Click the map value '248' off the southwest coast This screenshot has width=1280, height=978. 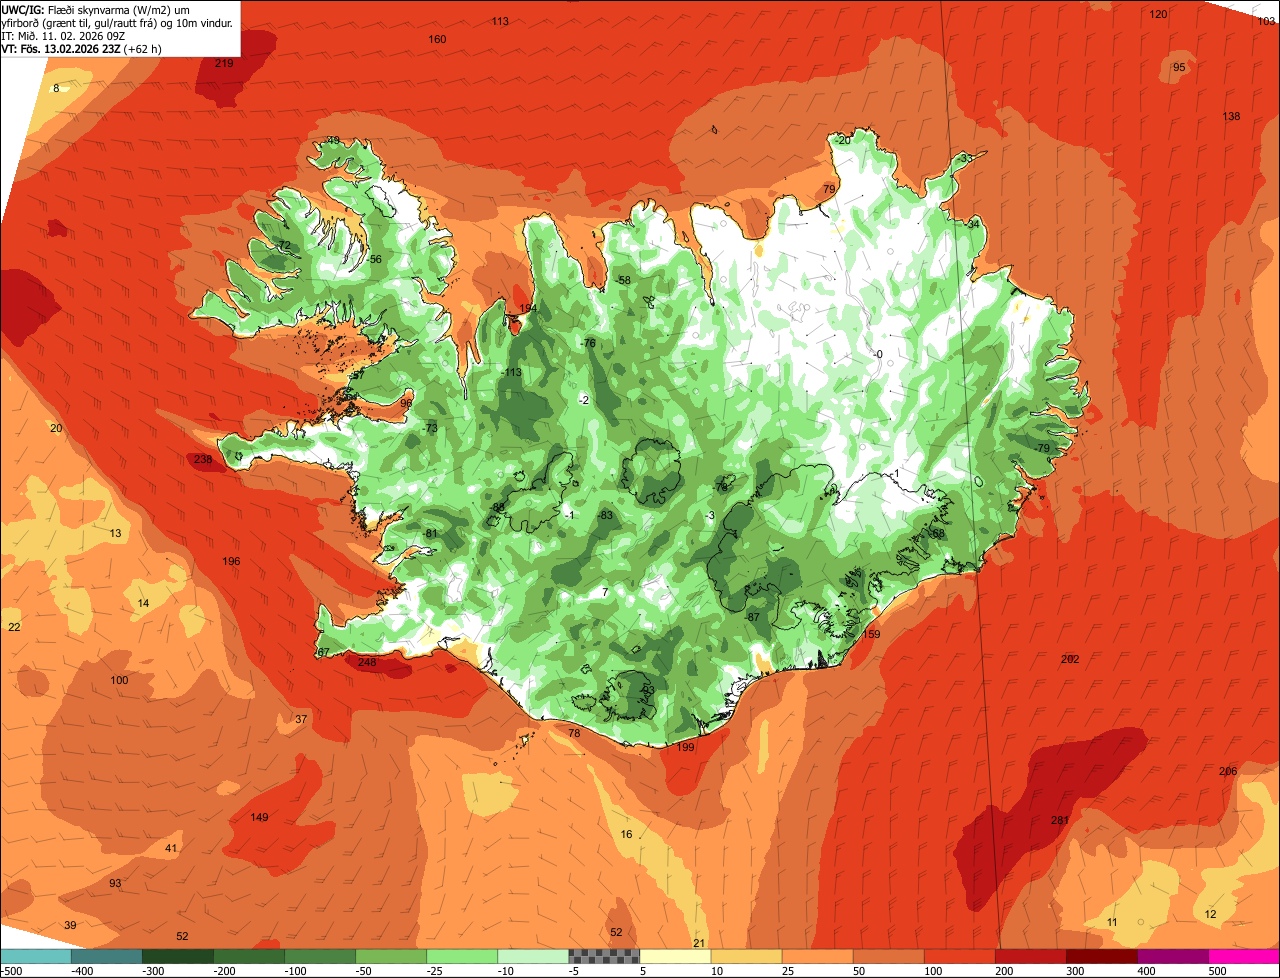[367, 662]
